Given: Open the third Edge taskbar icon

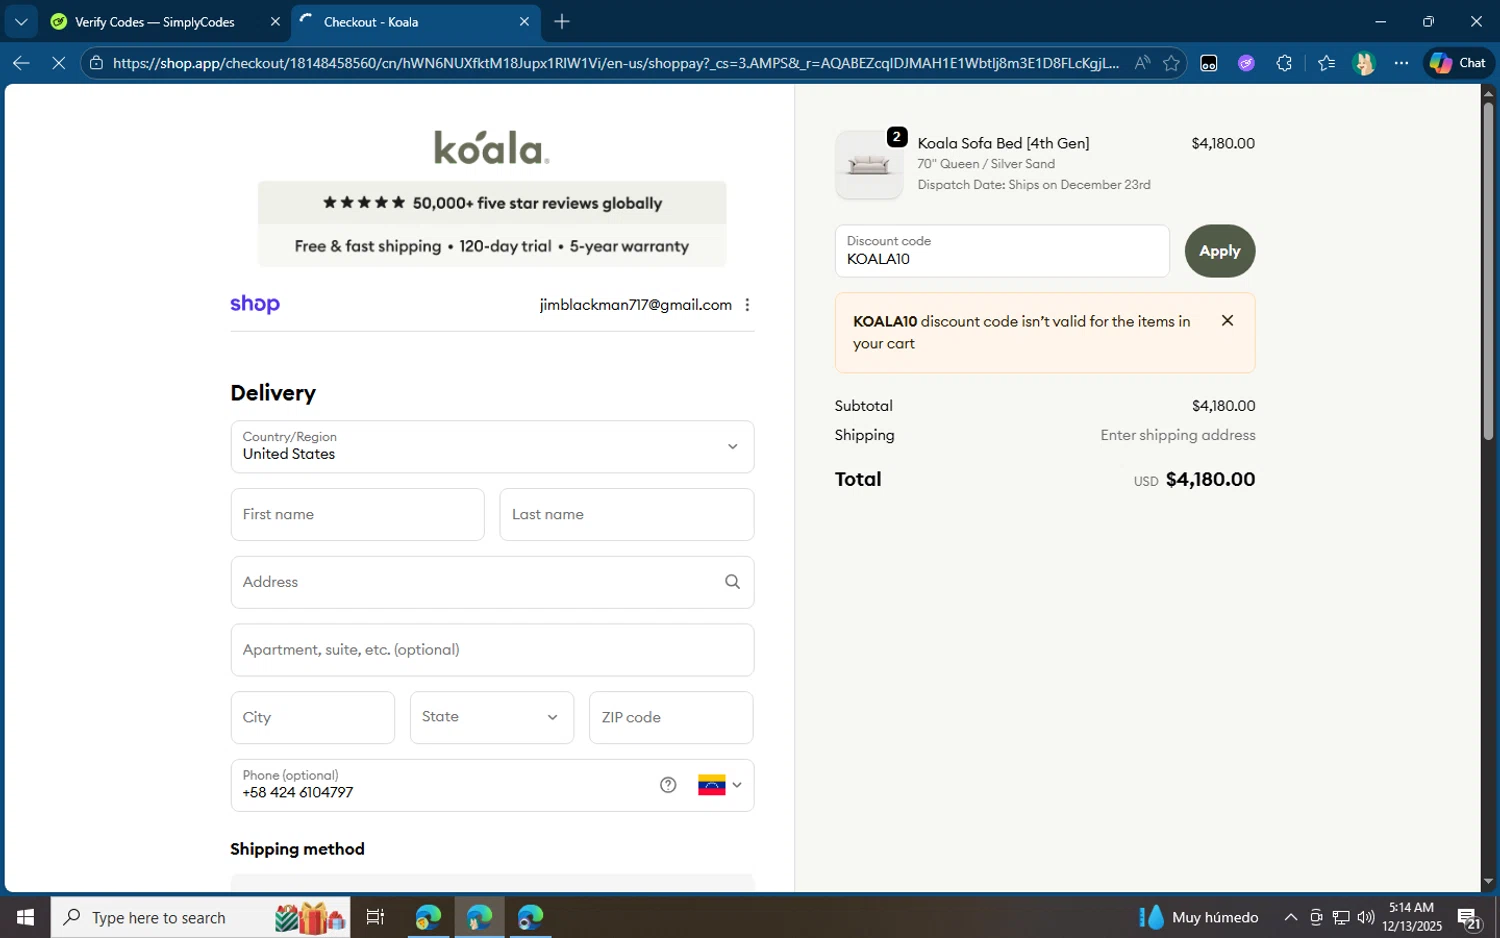Looking at the screenshot, I should click(x=530, y=917).
